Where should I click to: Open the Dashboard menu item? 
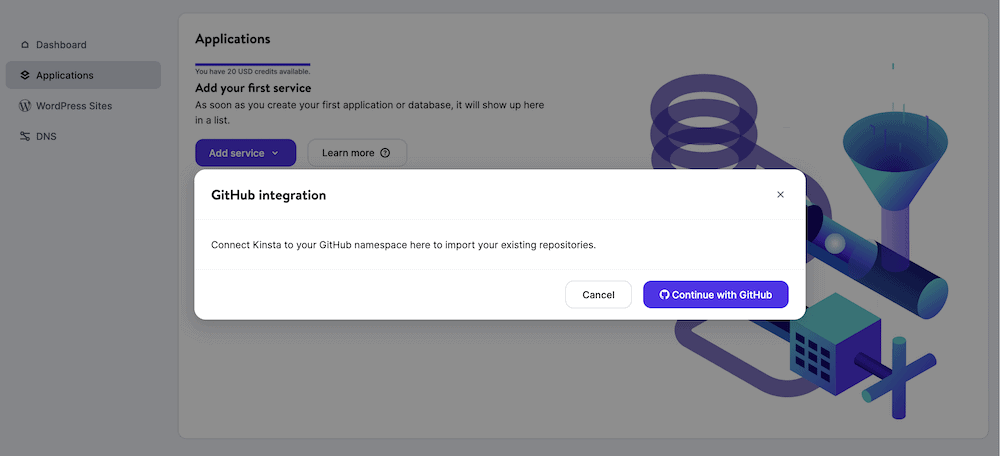pyautogui.click(x=61, y=45)
